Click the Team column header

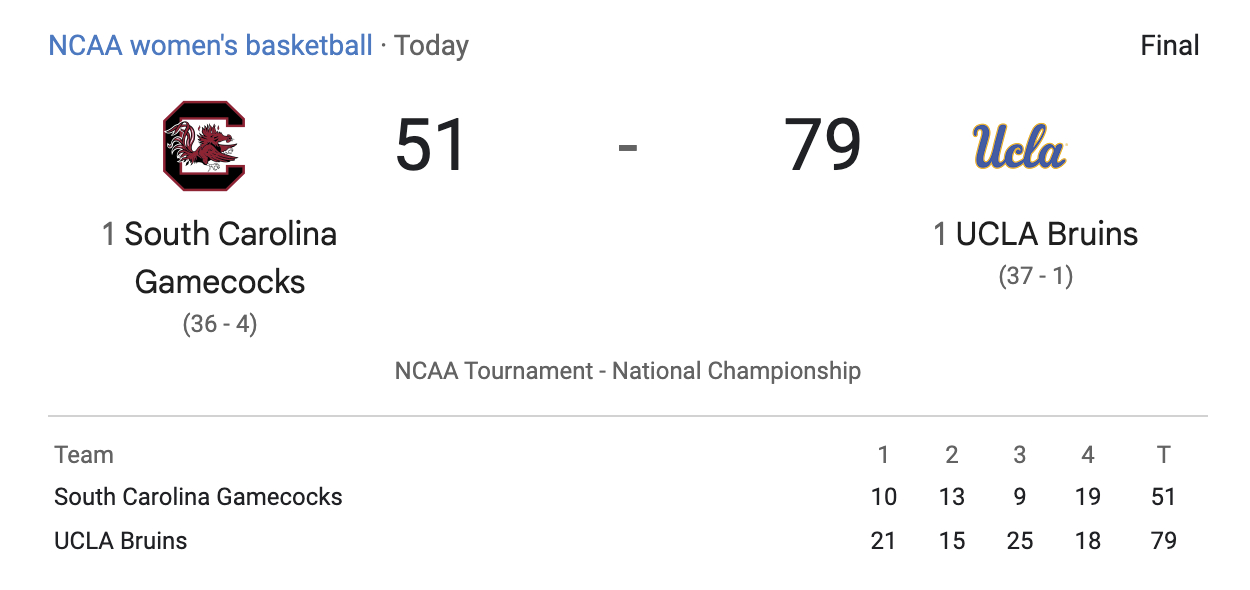84,455
